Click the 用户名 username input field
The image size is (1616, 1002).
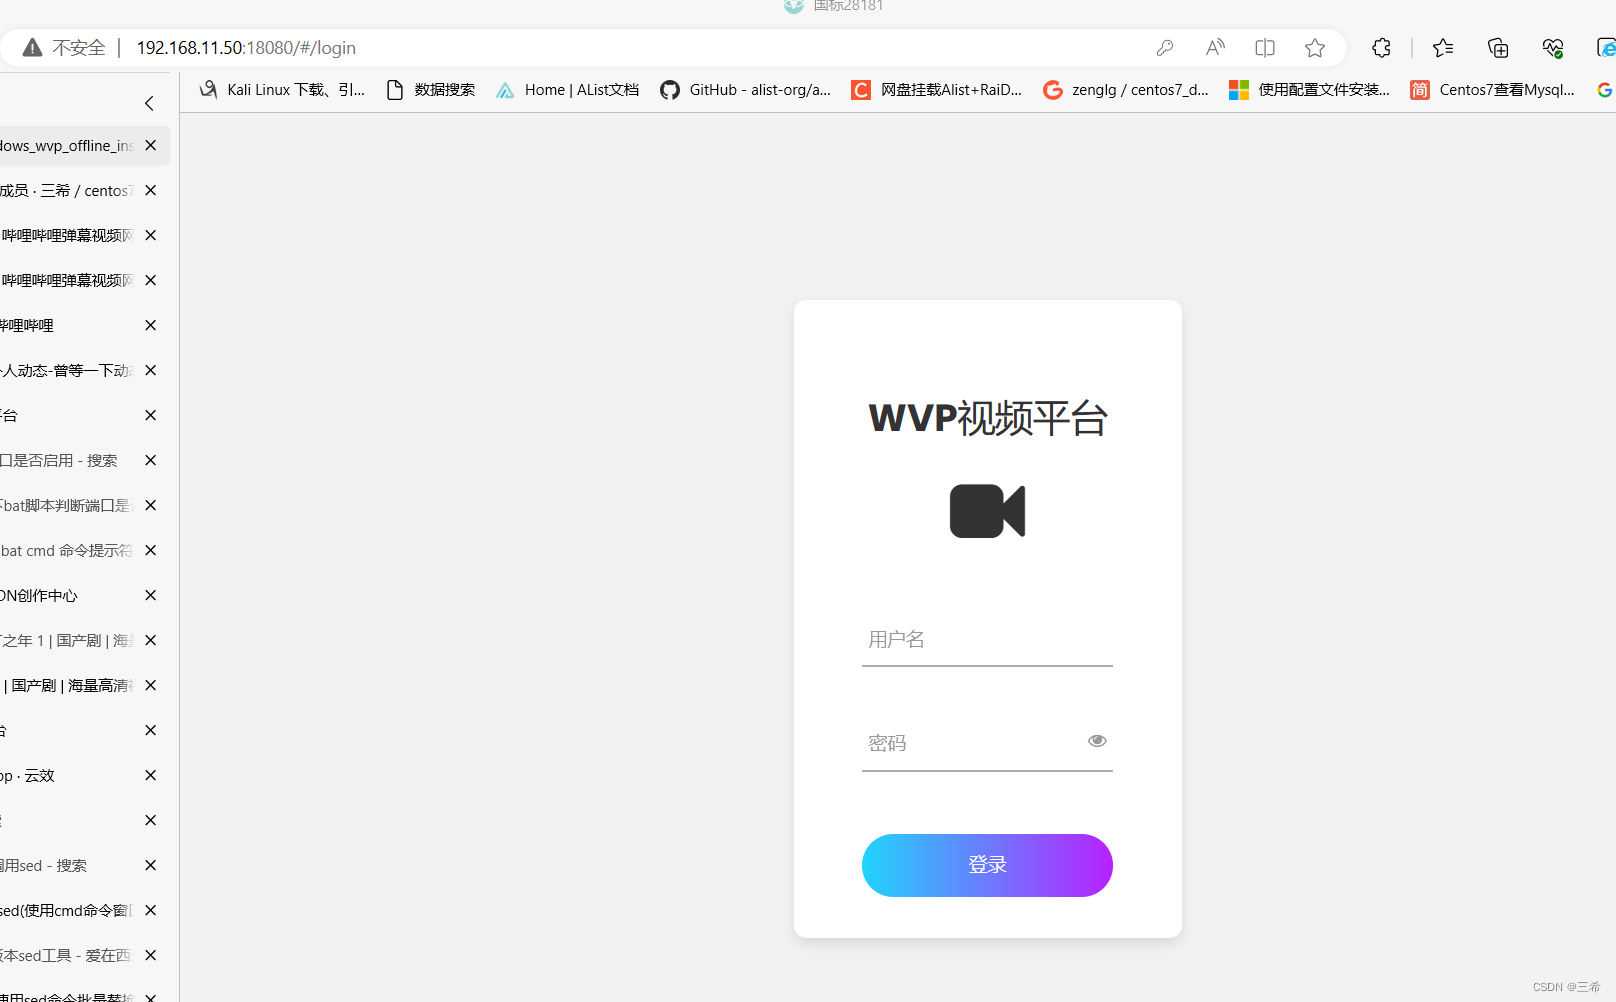click(x=987, y=639)
